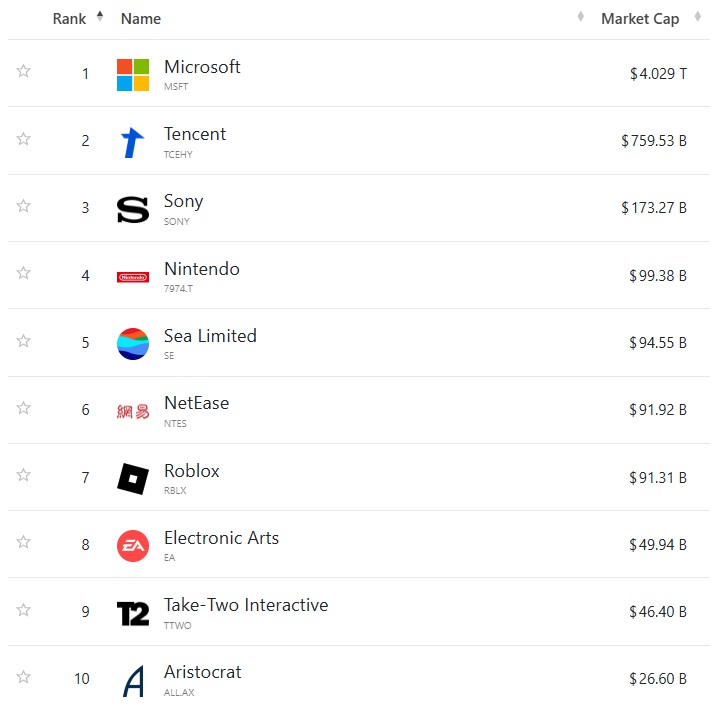Sort the table by Rank column
Screen dimensions: 721x709
[69, 19]
